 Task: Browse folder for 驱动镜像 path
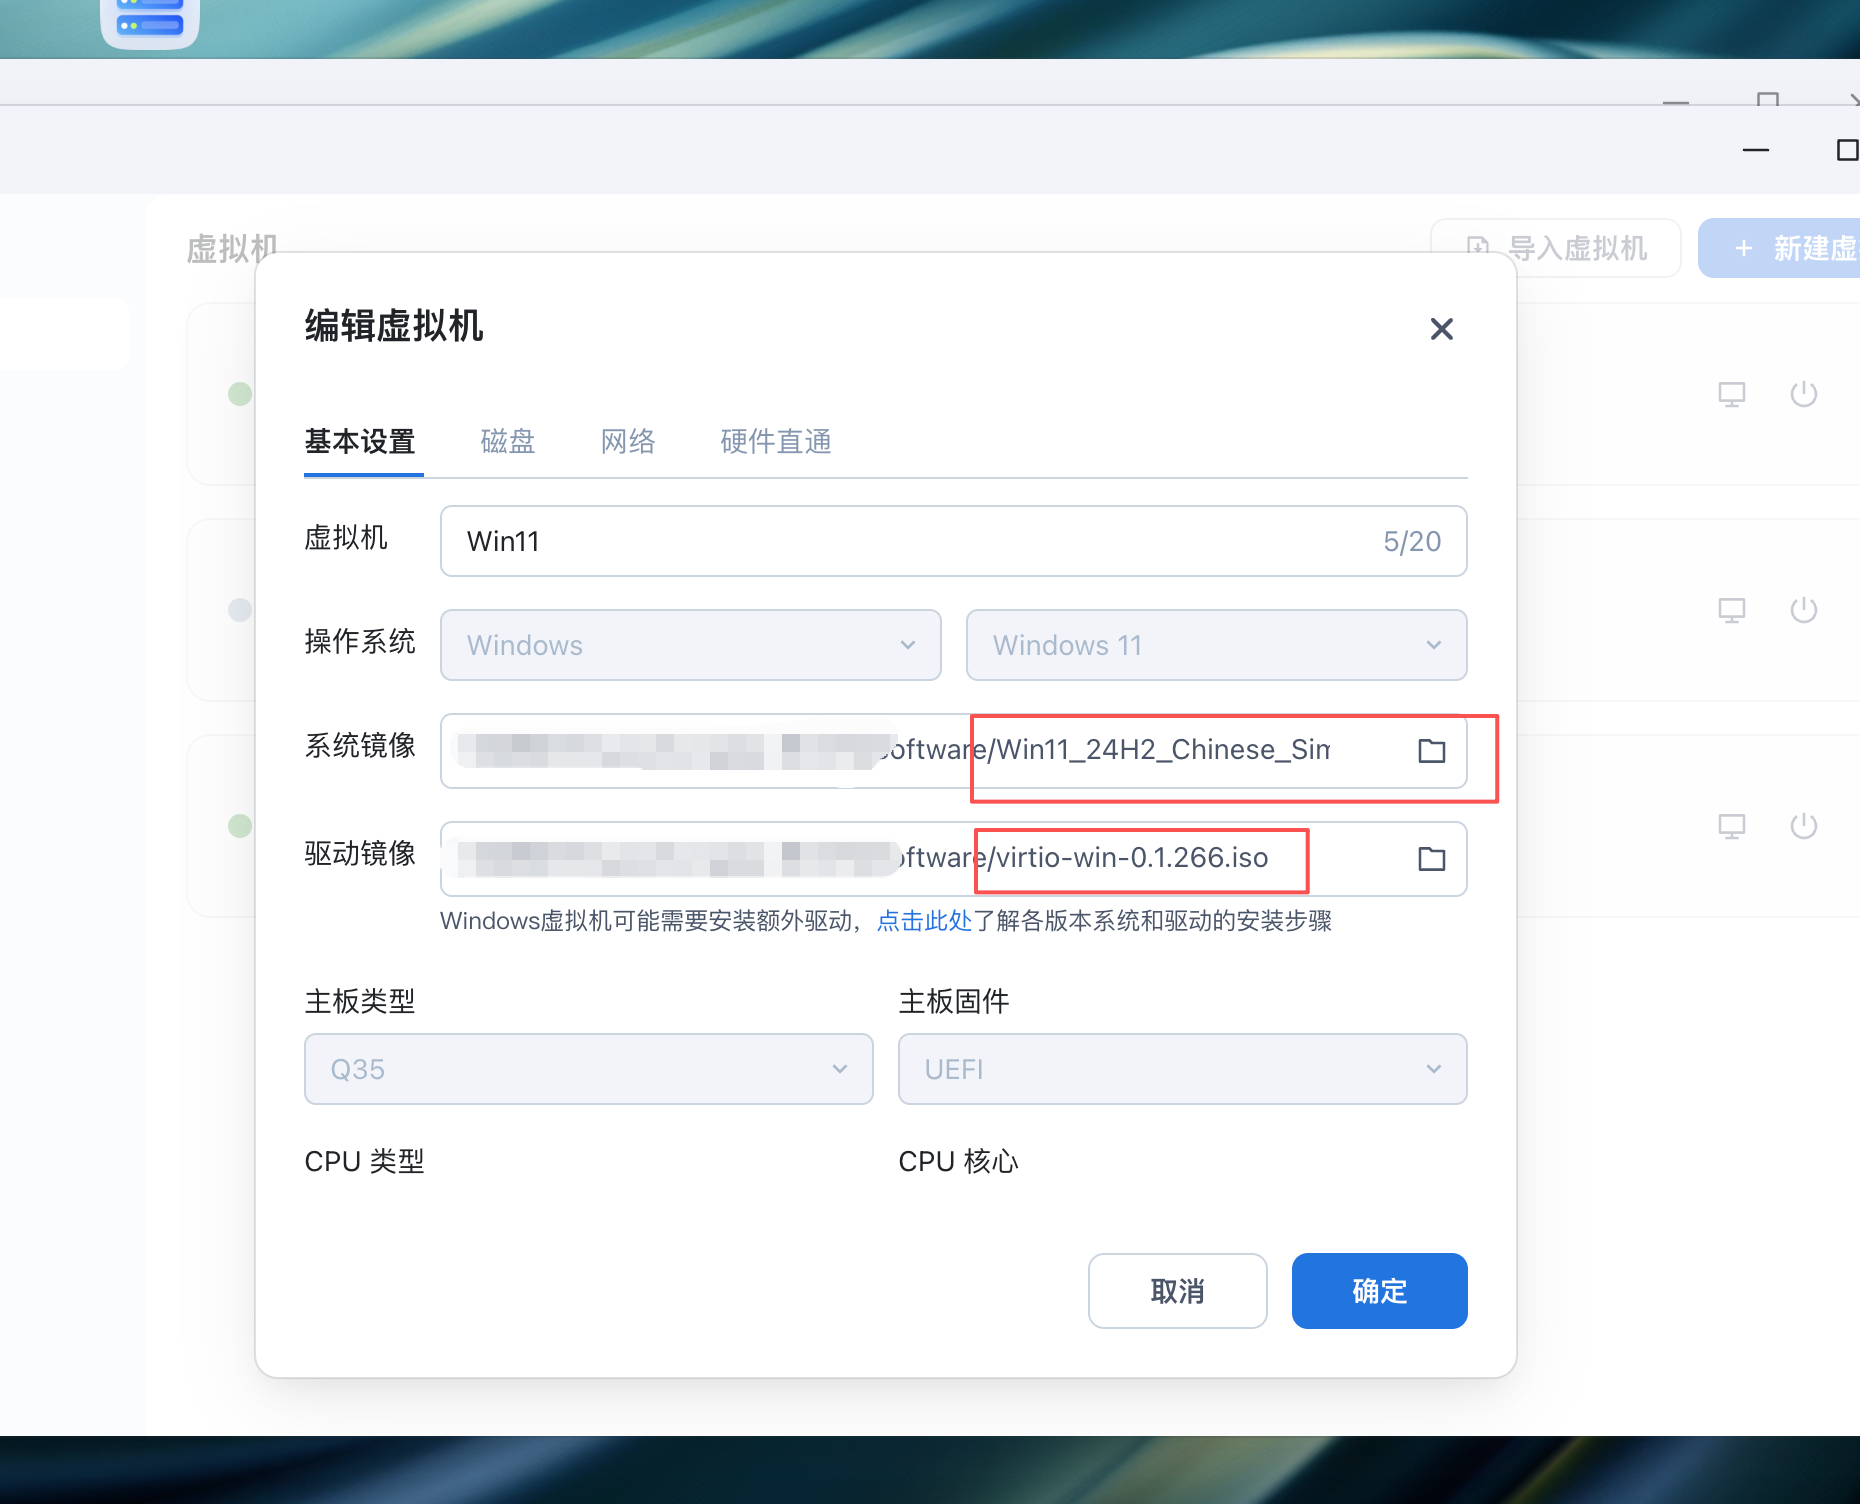(1432, 859)
